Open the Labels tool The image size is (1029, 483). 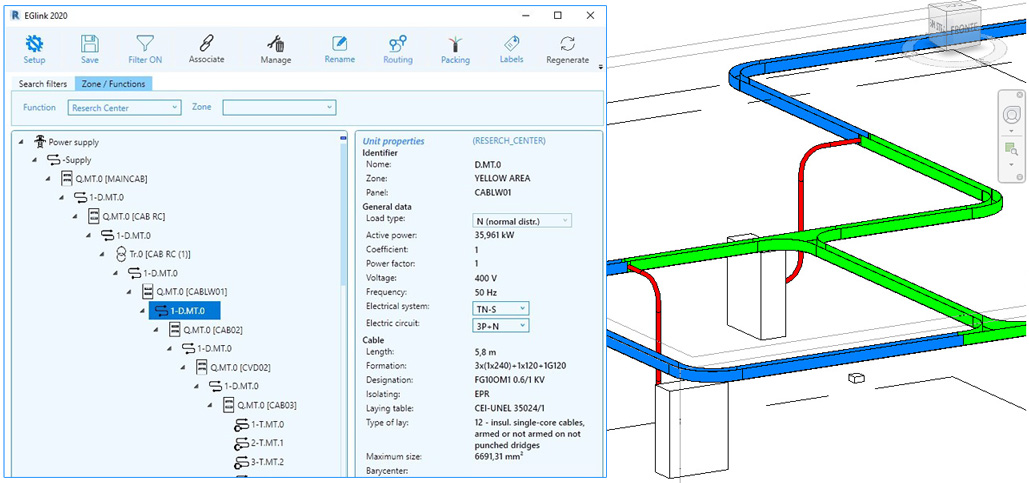coord(511,44)
